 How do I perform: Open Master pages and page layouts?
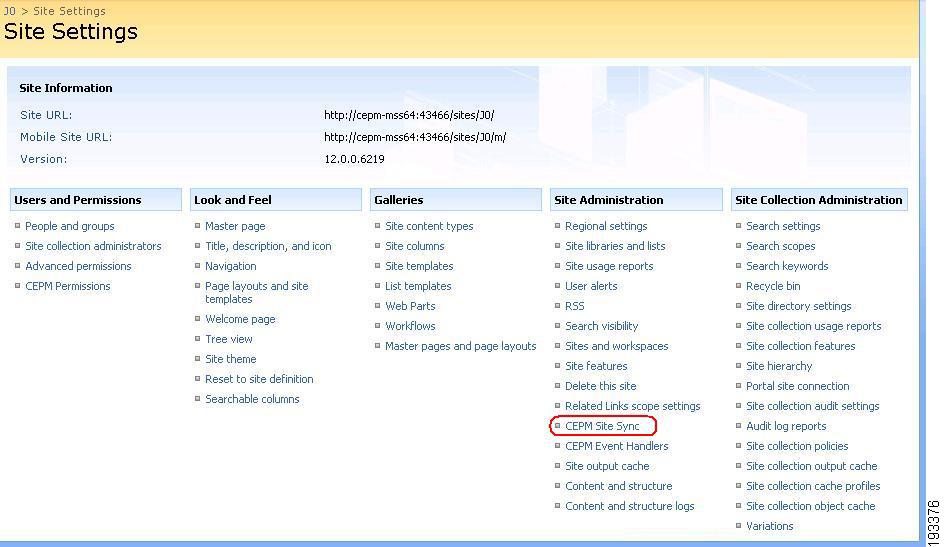(460, 346)
